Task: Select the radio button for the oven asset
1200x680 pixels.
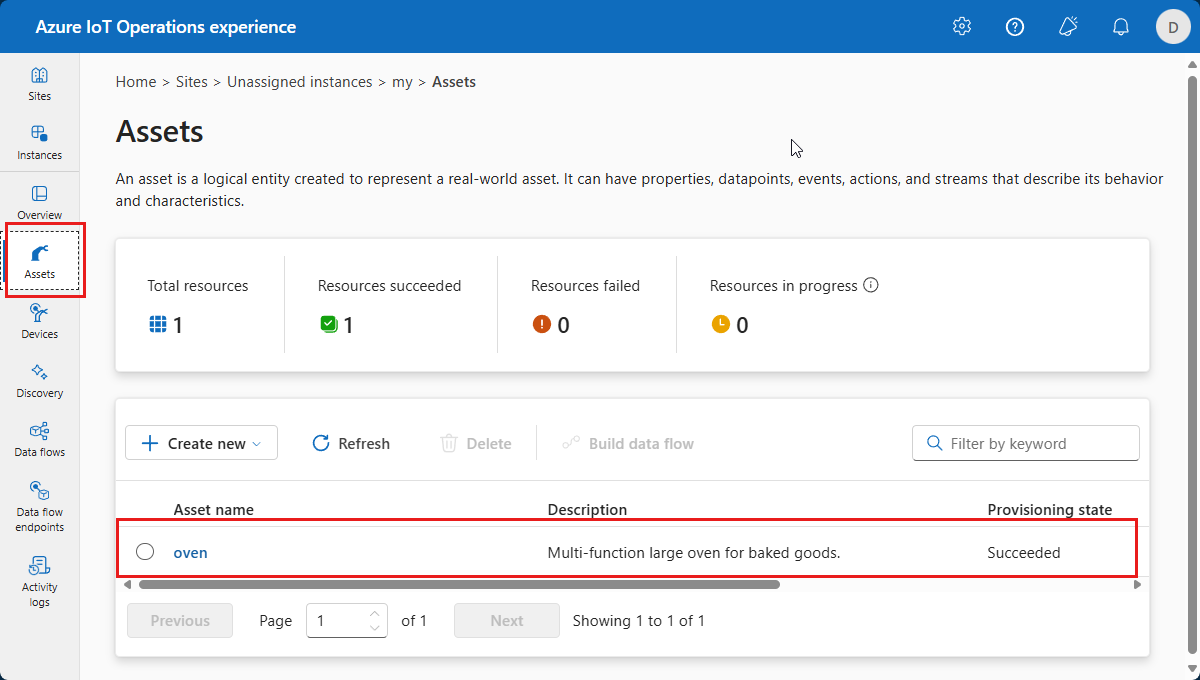Action: (x=145, y=551)
